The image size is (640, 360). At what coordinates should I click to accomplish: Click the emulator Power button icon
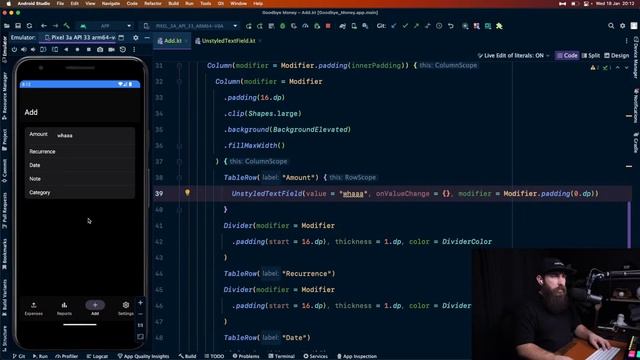(x=14, y=49)
